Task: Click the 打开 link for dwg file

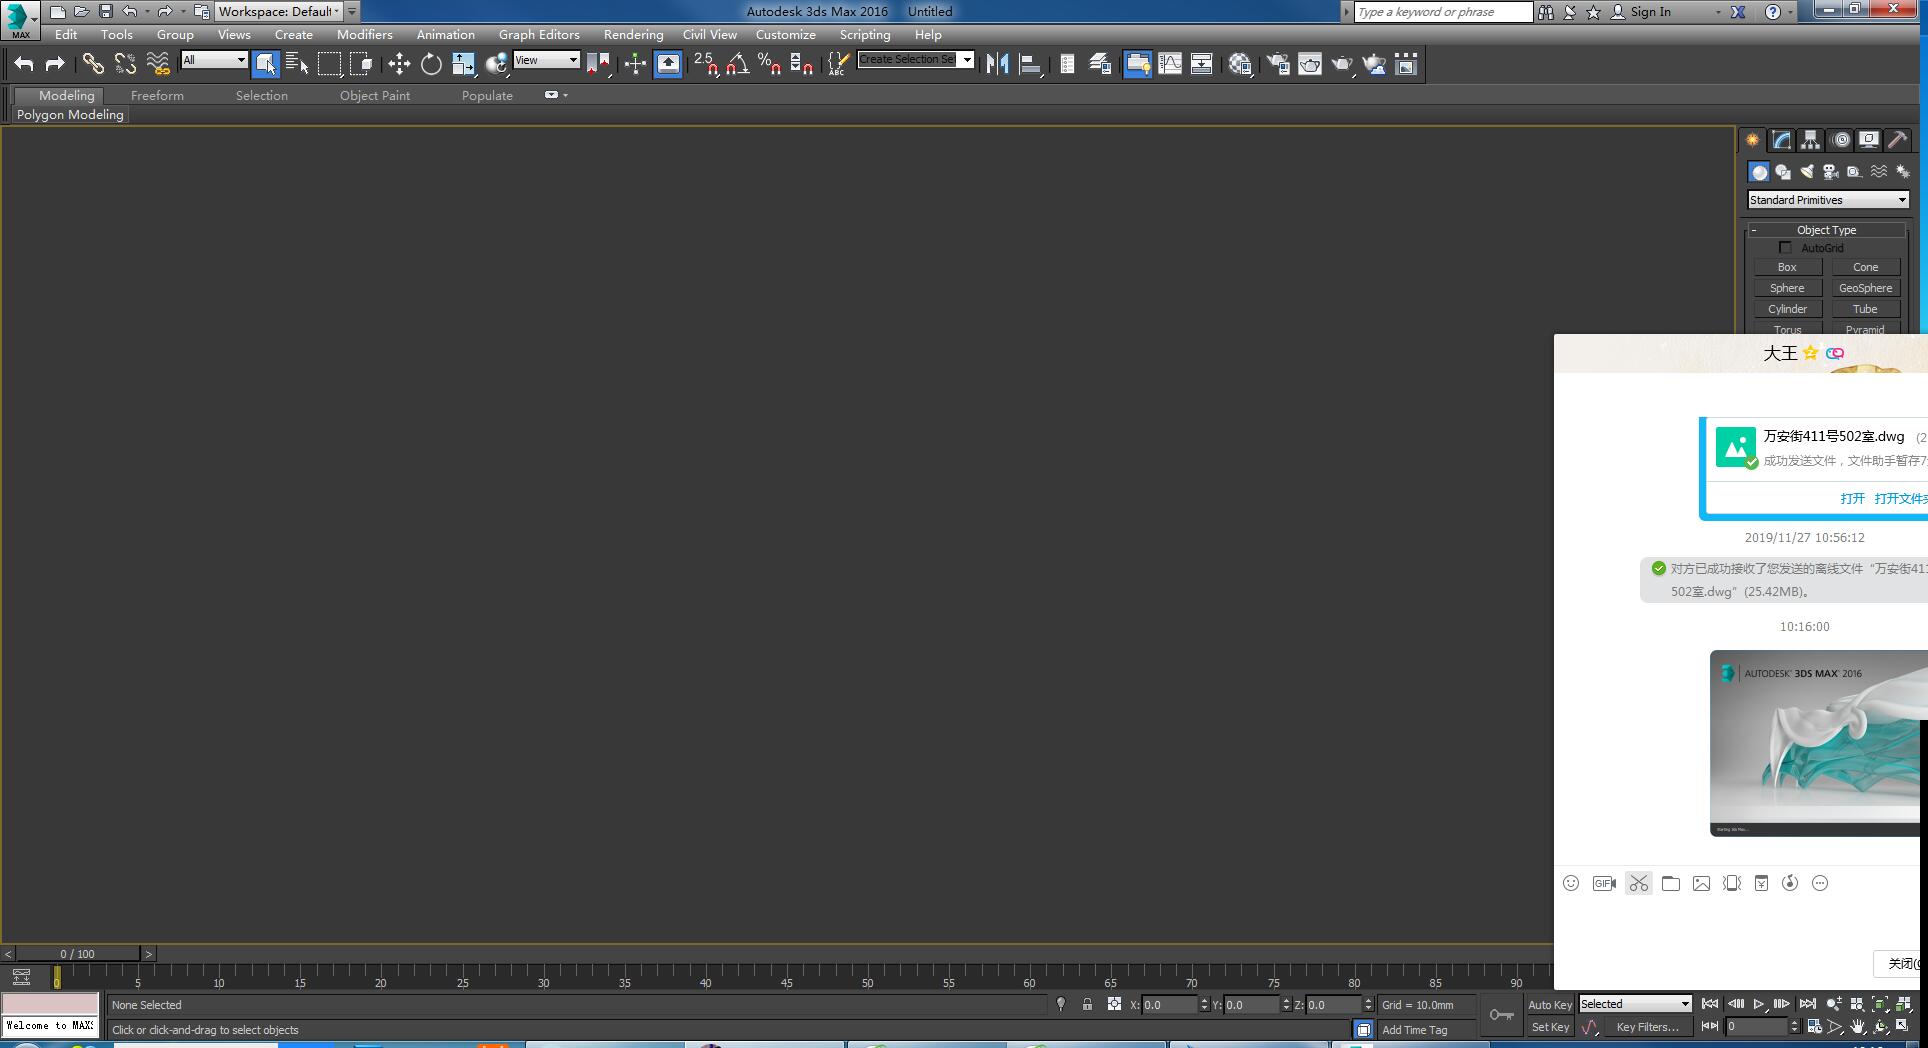Action: pyautogui.click(x=1852, y=498)
